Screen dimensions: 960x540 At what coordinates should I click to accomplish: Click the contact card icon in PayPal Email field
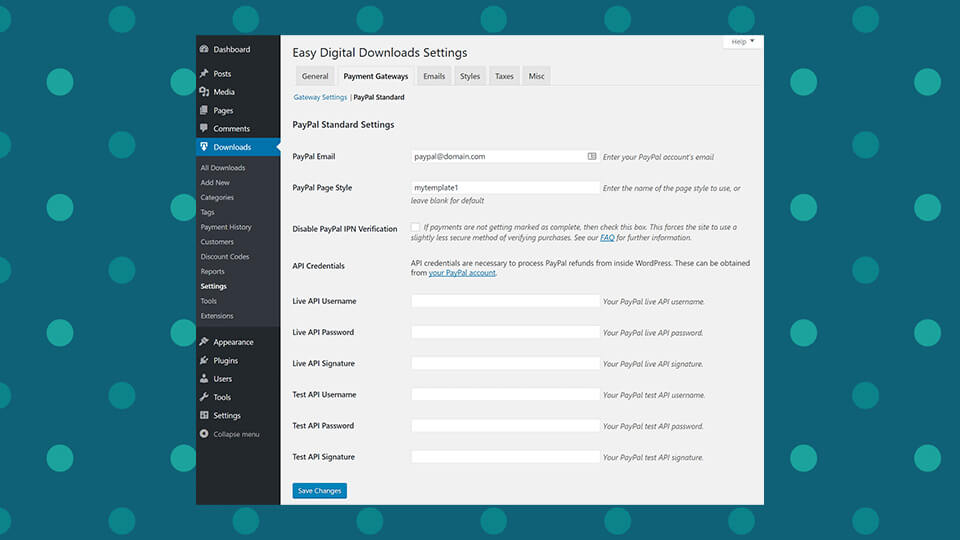591,156
